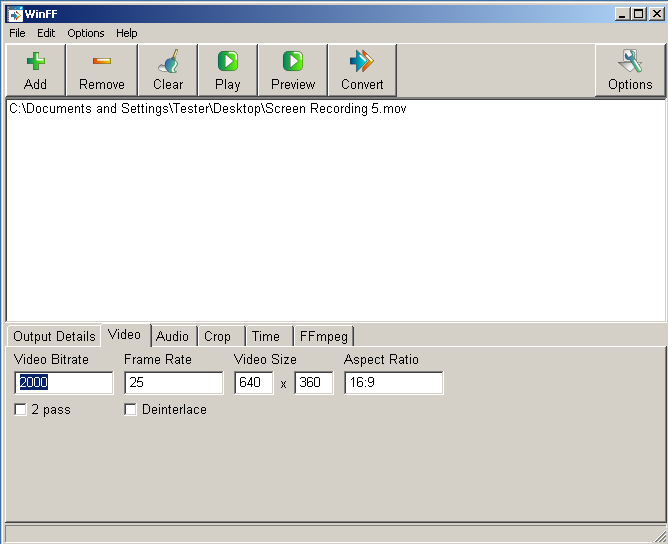Select Screen Recording 5.mov in file list
This screenshot has width=668, height=544.
[207, 109]
